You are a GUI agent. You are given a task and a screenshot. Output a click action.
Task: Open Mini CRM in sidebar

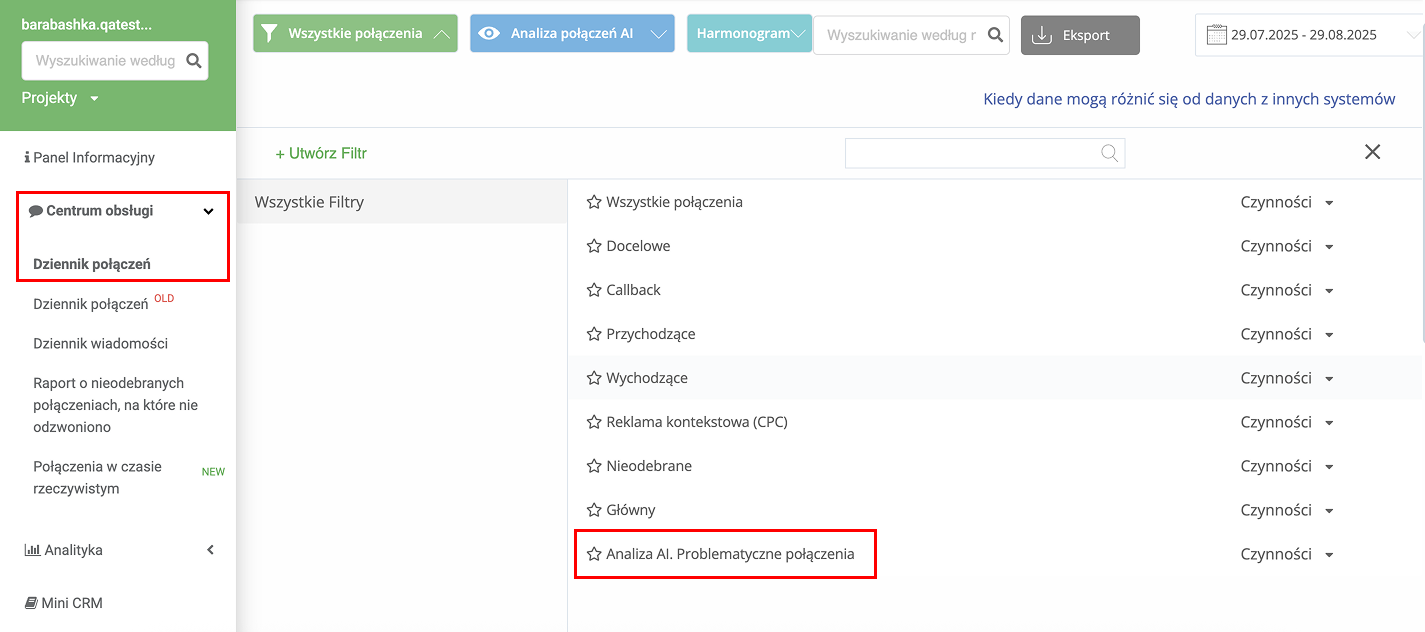coord(64,603)
